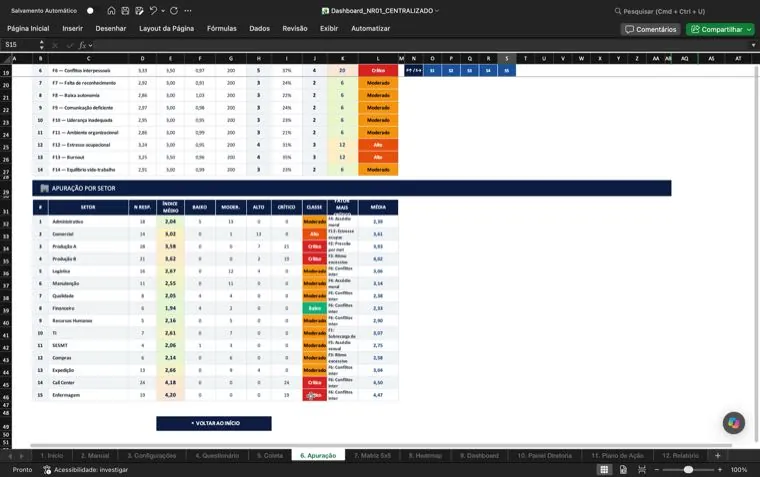Expand the formula bar with the right arrow

(753, 45)
